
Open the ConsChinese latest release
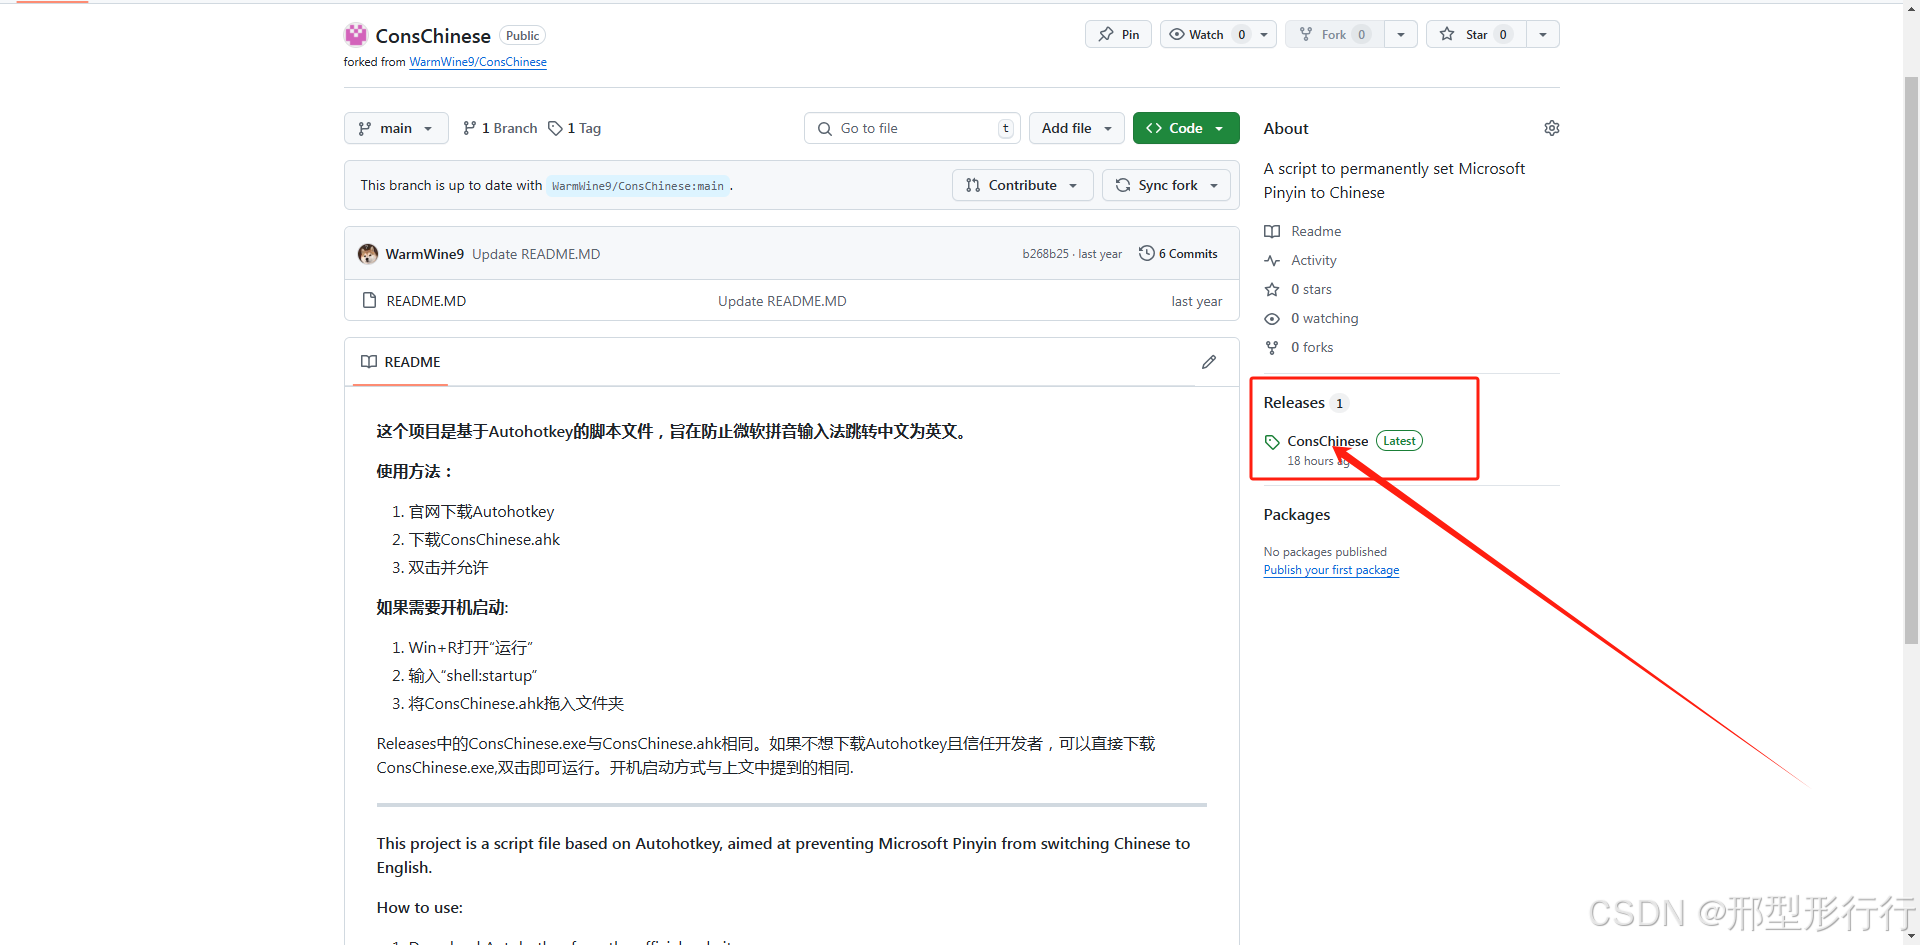point(1327,441)
